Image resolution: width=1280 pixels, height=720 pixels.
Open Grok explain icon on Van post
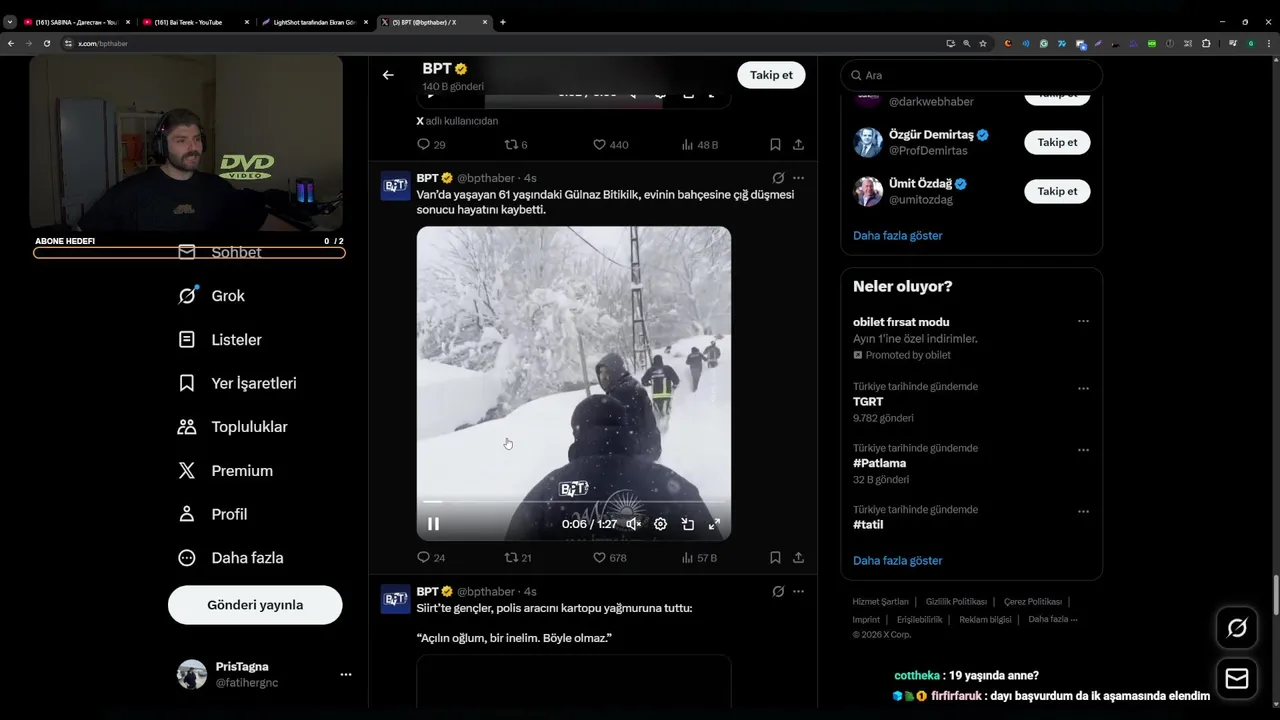coord(778,178)
